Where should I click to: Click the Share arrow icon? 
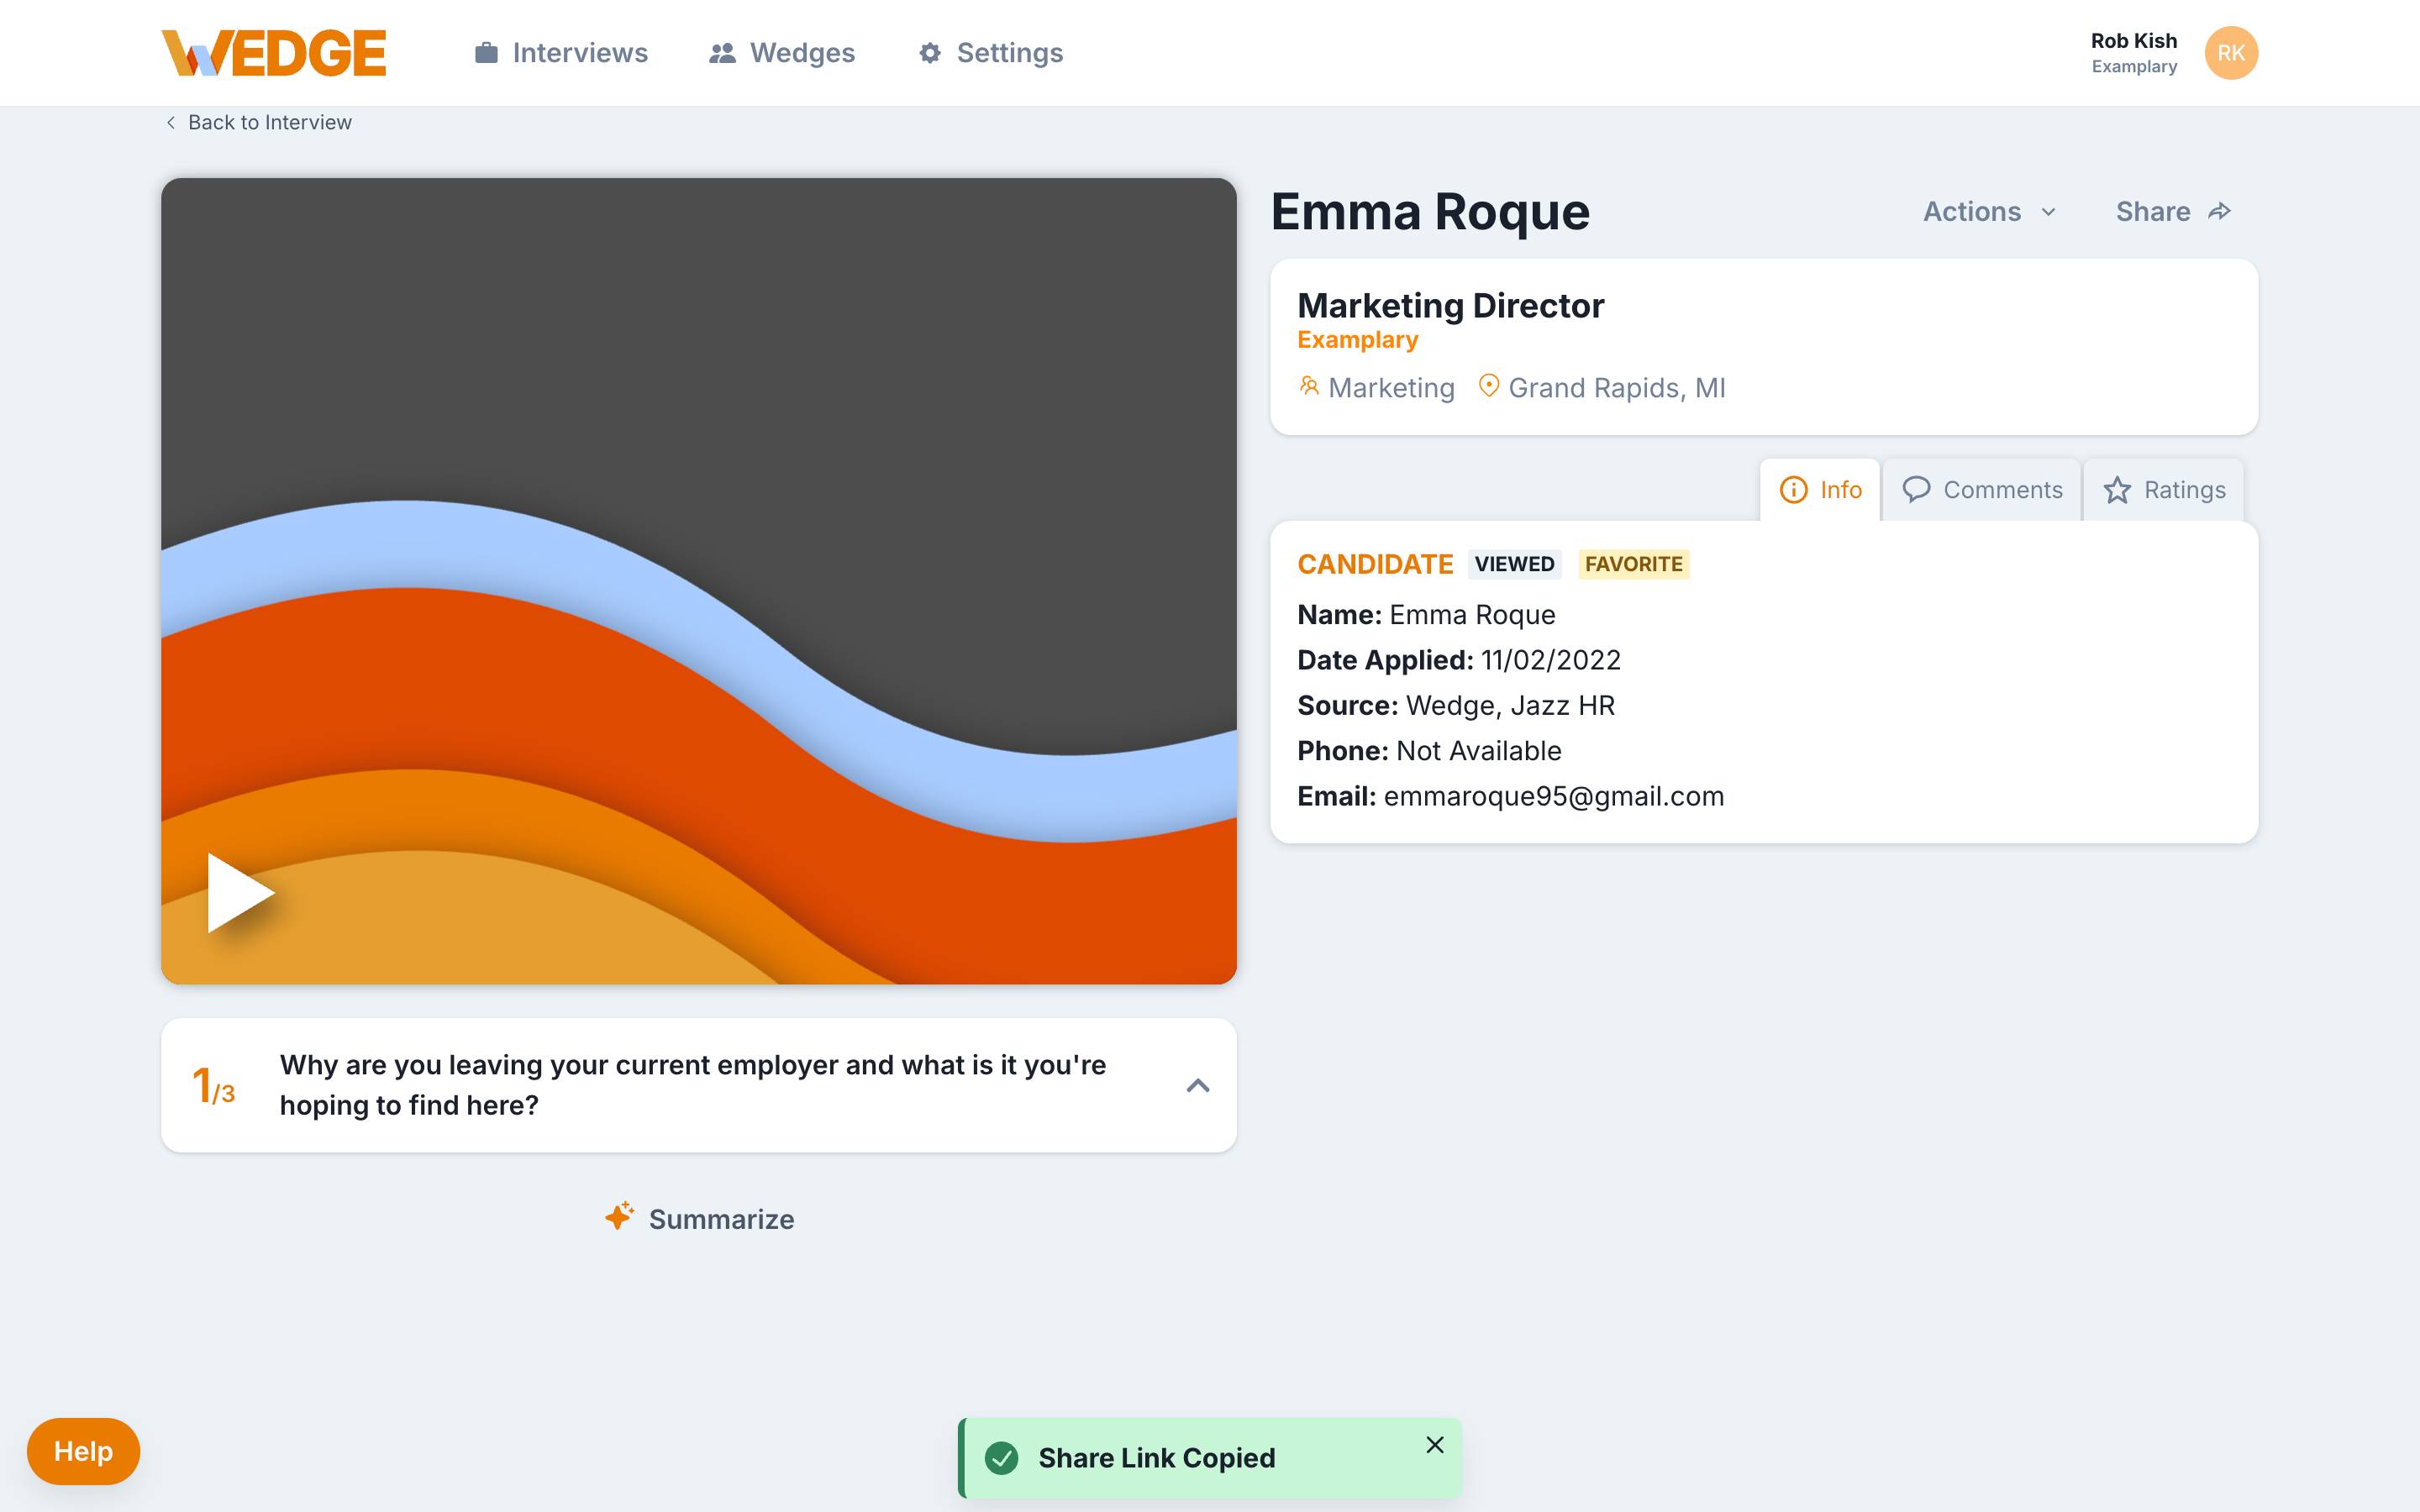pos(2220,211)
